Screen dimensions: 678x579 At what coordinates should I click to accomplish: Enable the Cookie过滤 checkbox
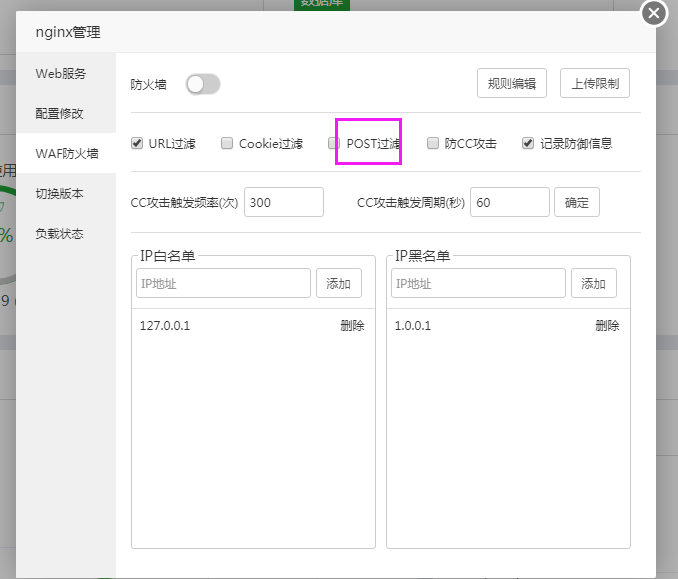tap(227, 143)
